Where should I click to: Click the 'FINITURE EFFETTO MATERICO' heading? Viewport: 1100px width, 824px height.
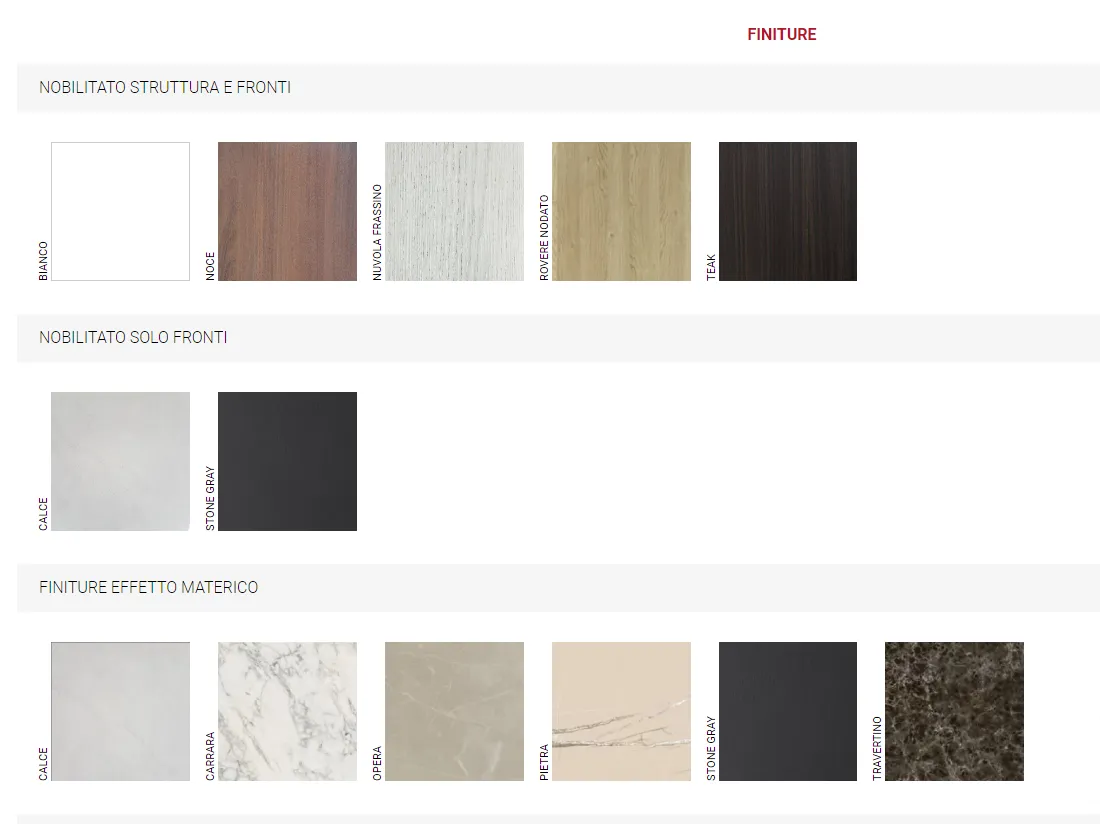[x=149, y=587]
